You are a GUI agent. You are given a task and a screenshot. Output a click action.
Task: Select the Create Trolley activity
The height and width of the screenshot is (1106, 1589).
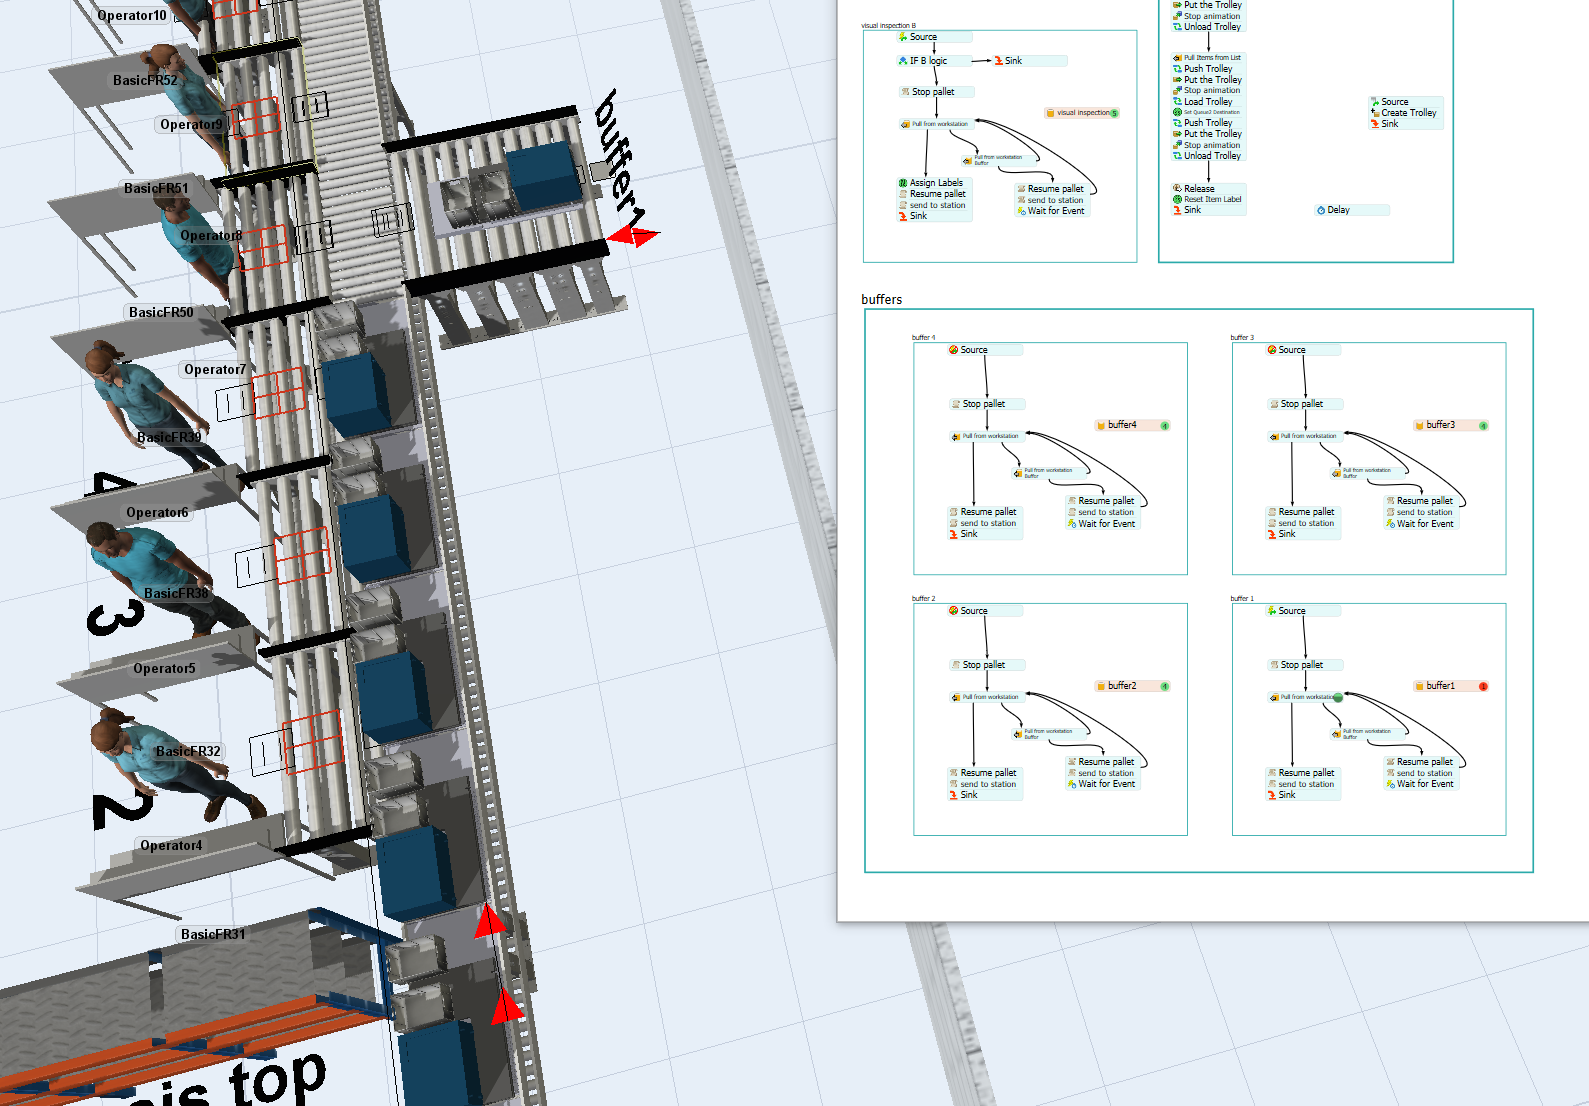point(1408,113)
